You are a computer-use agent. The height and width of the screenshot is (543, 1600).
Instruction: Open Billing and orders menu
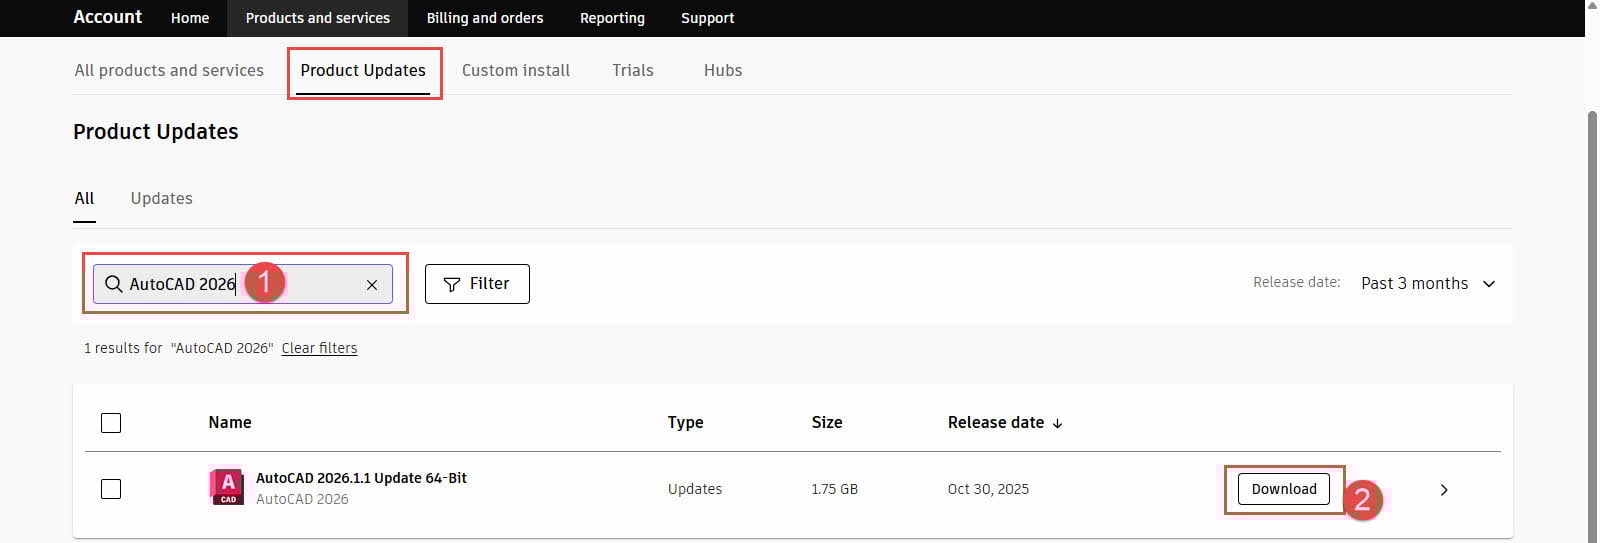coord(485,18)
